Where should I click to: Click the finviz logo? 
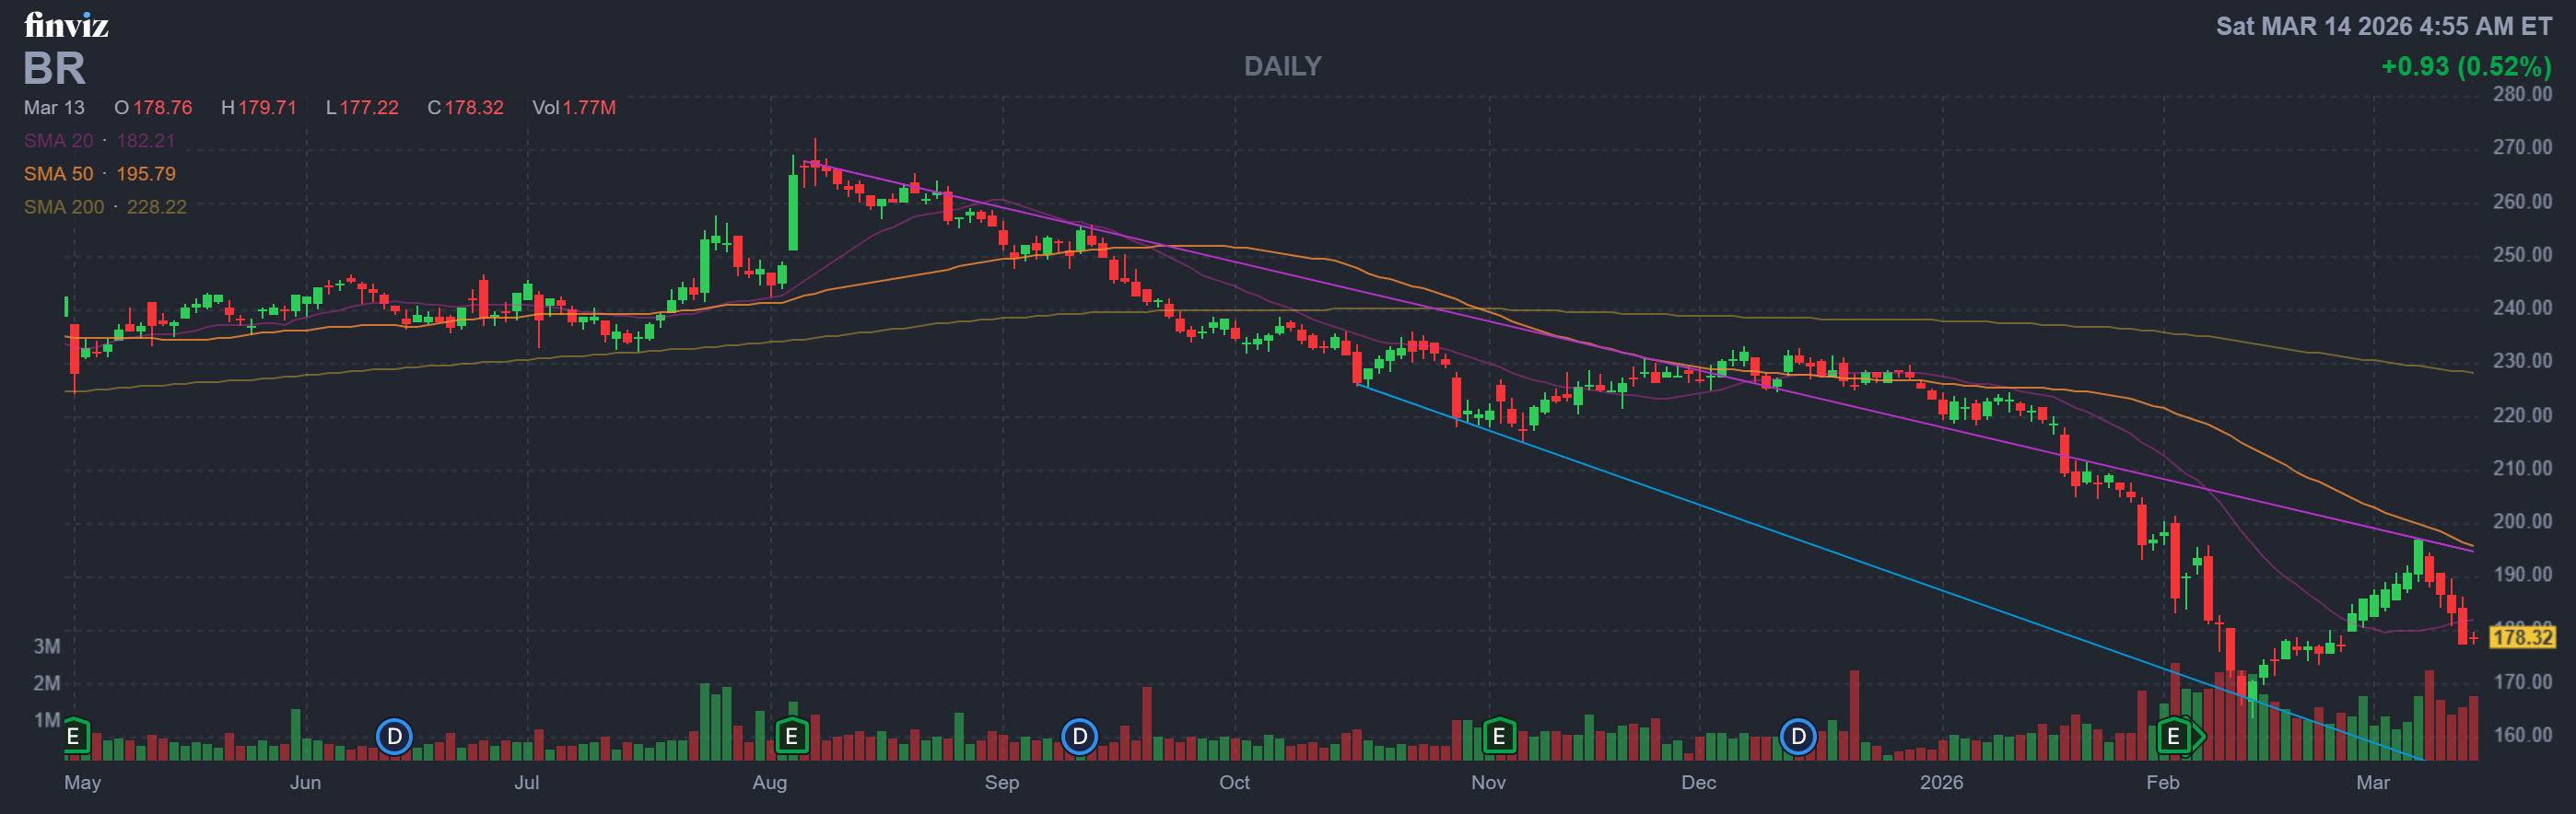[66, 25]
